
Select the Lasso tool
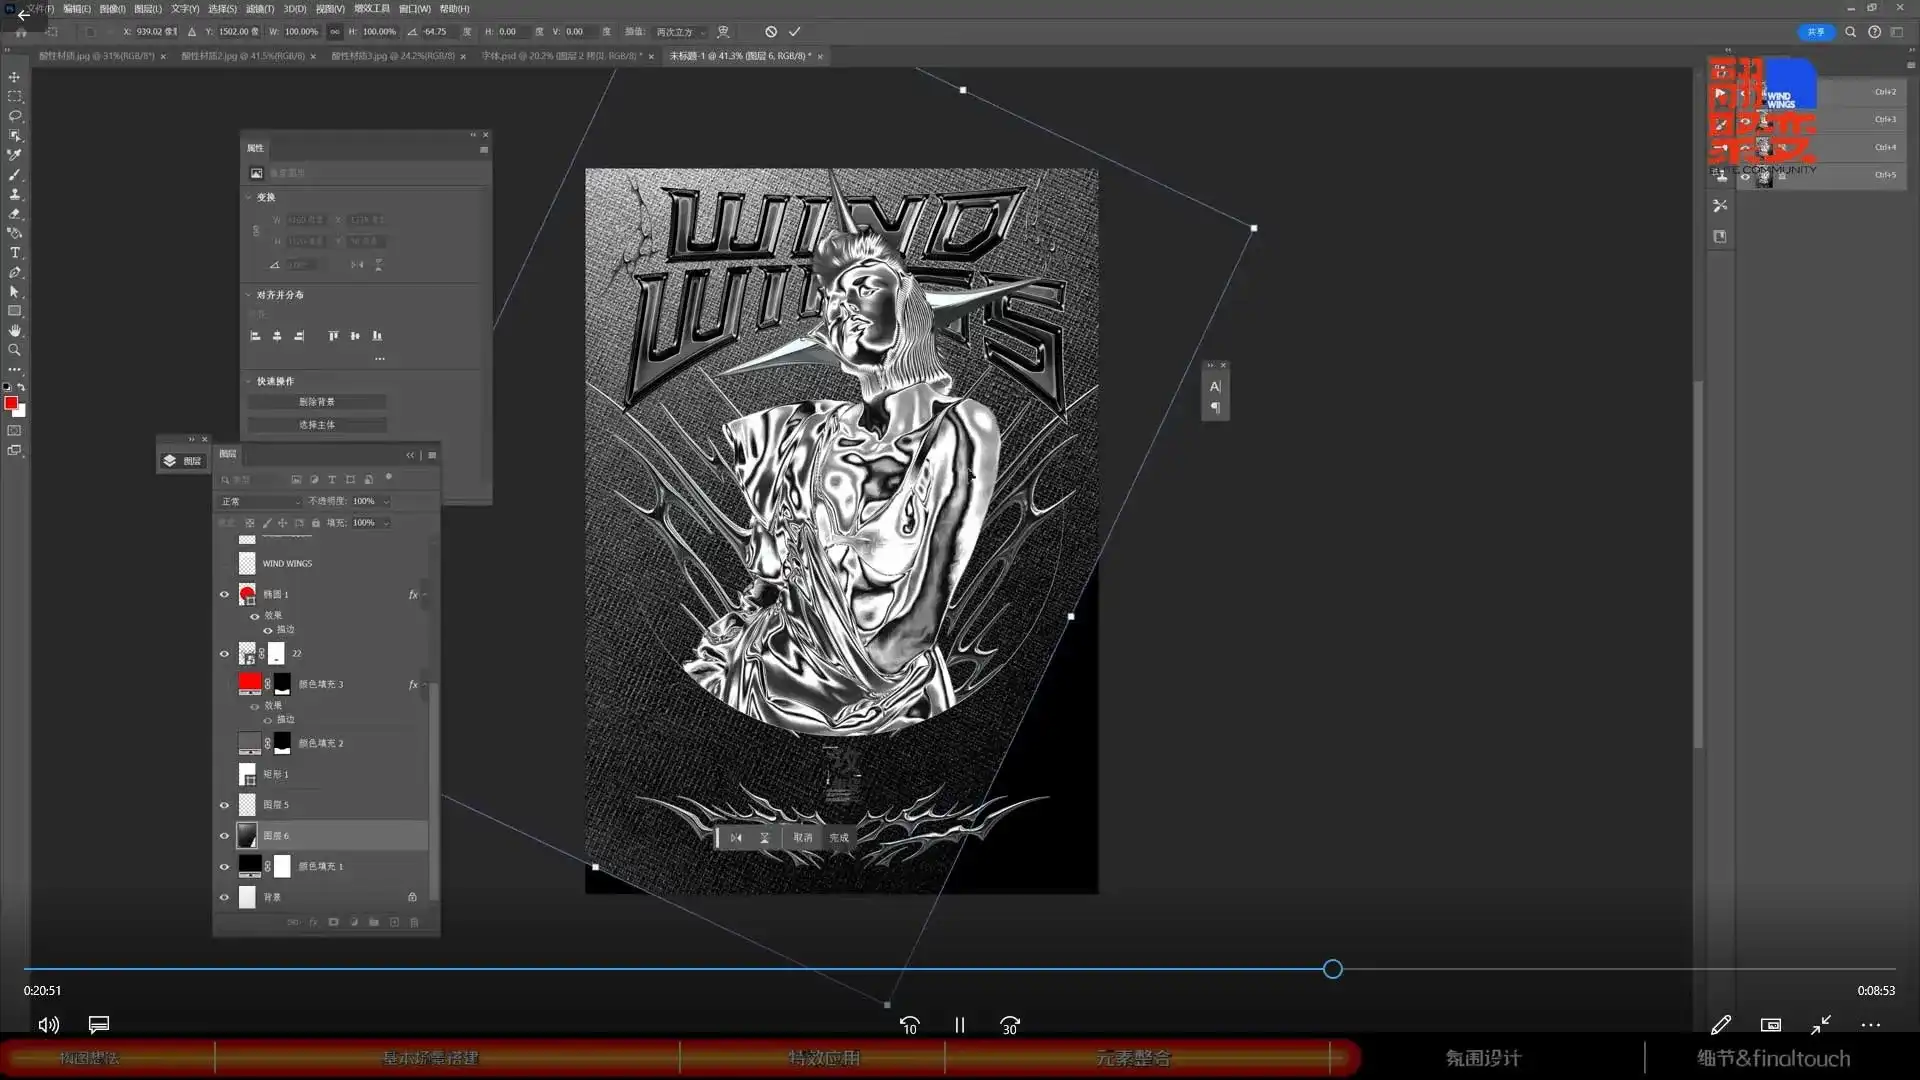(14, 116)
